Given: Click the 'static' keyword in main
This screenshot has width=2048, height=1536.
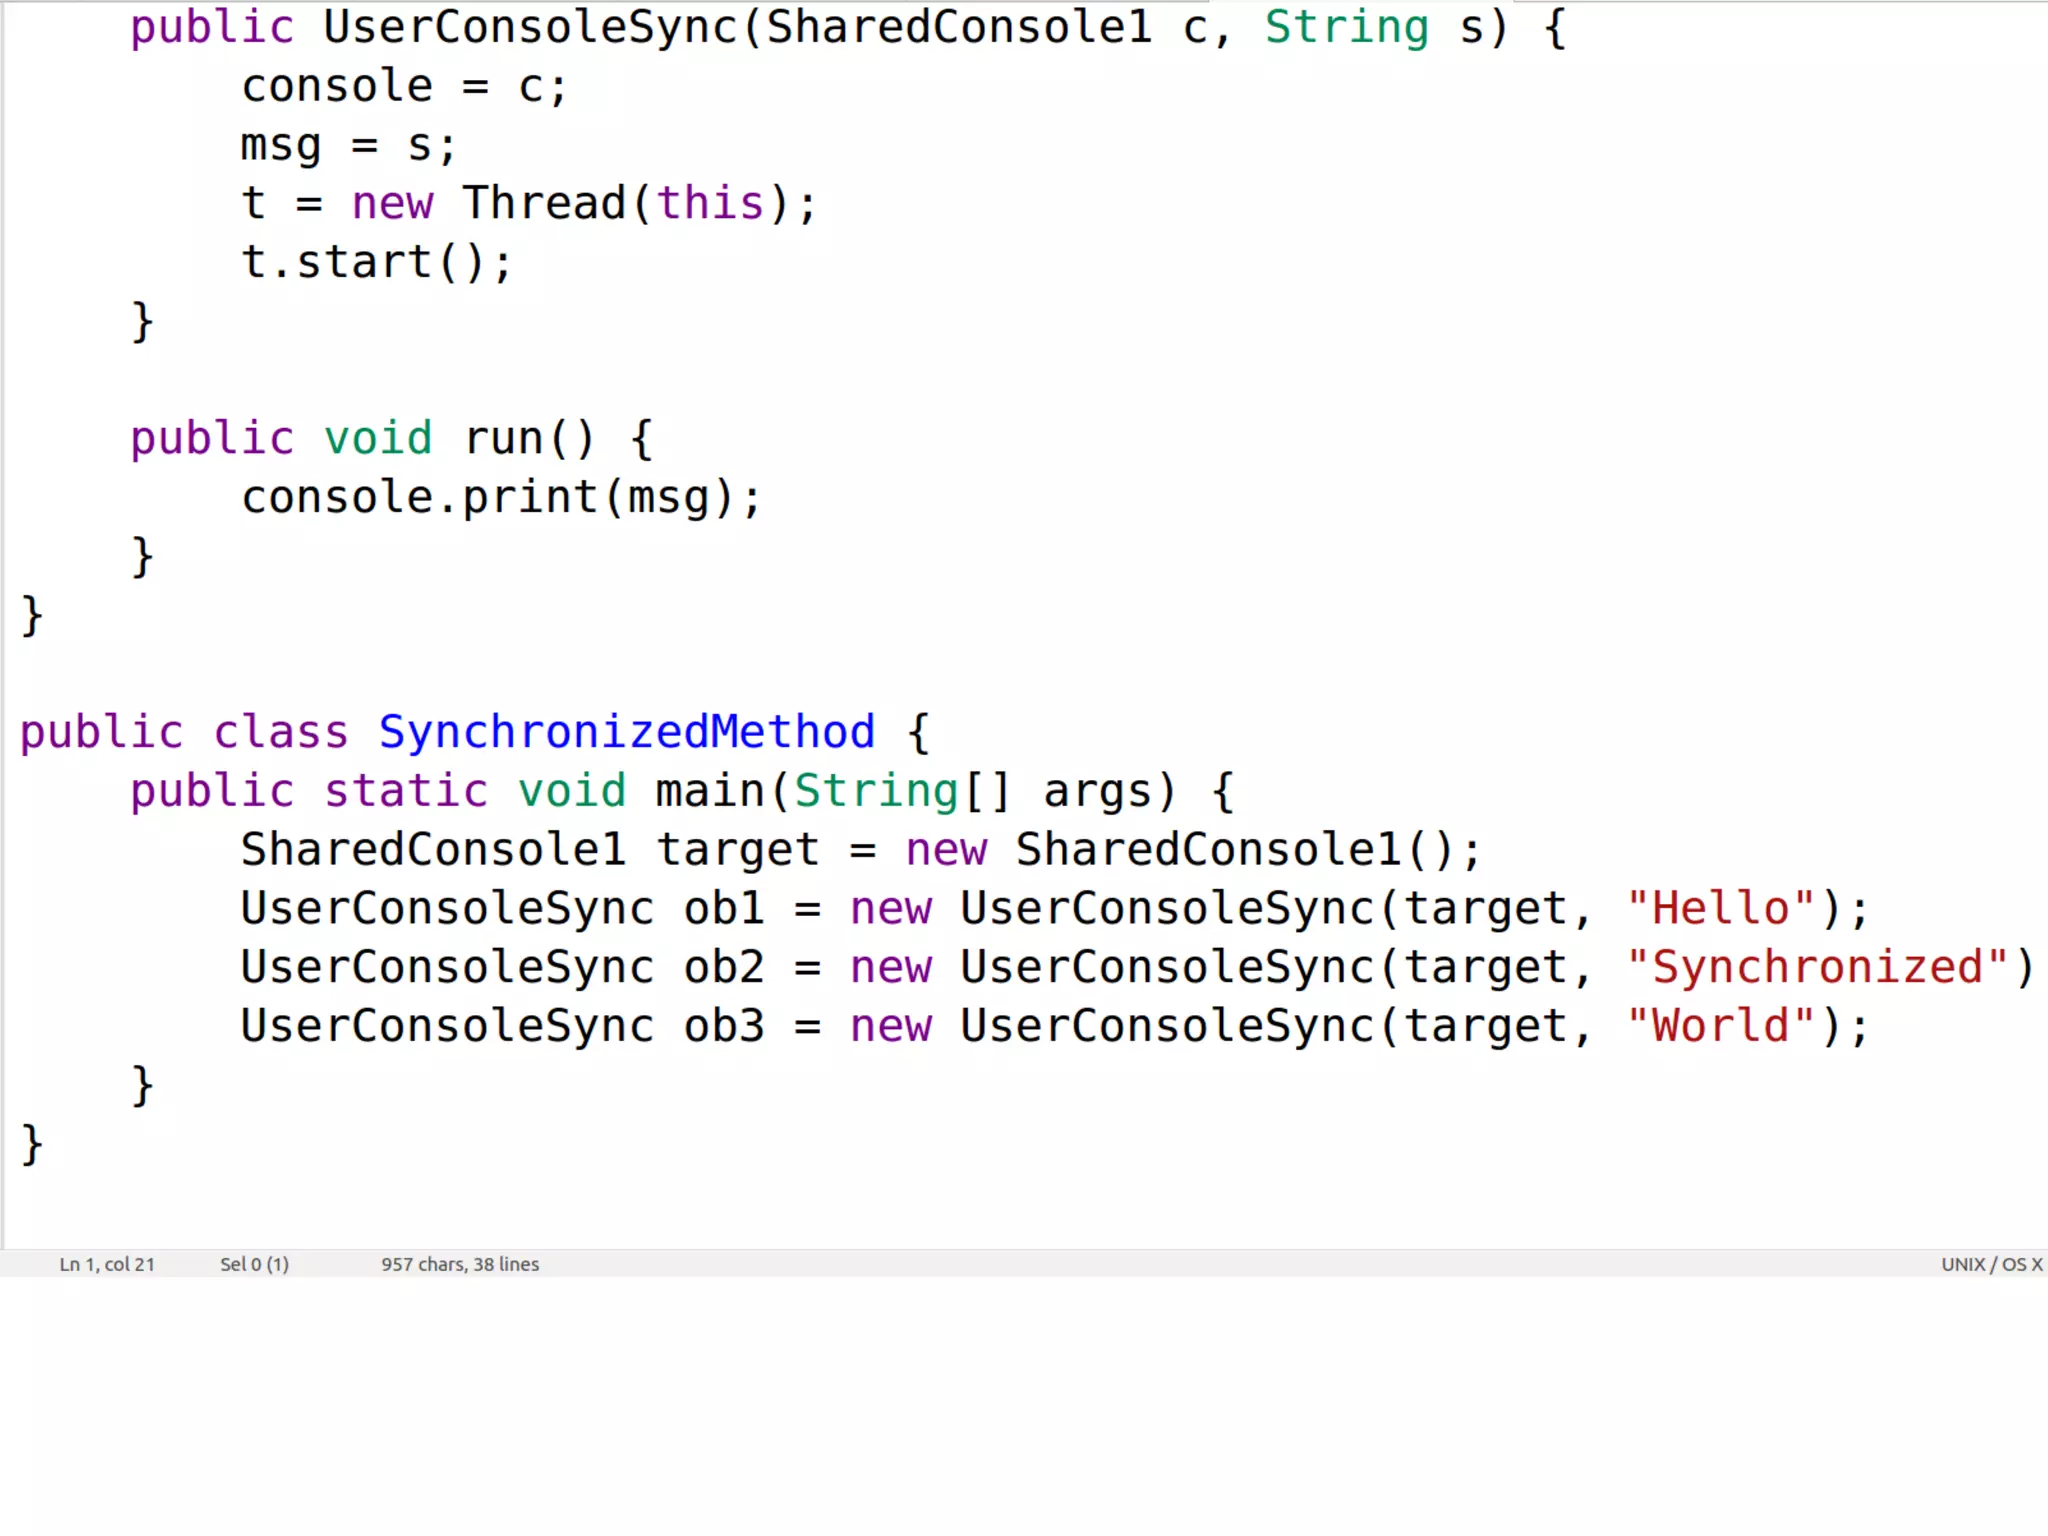Looking at the screenshot, I should click(406, 791).
